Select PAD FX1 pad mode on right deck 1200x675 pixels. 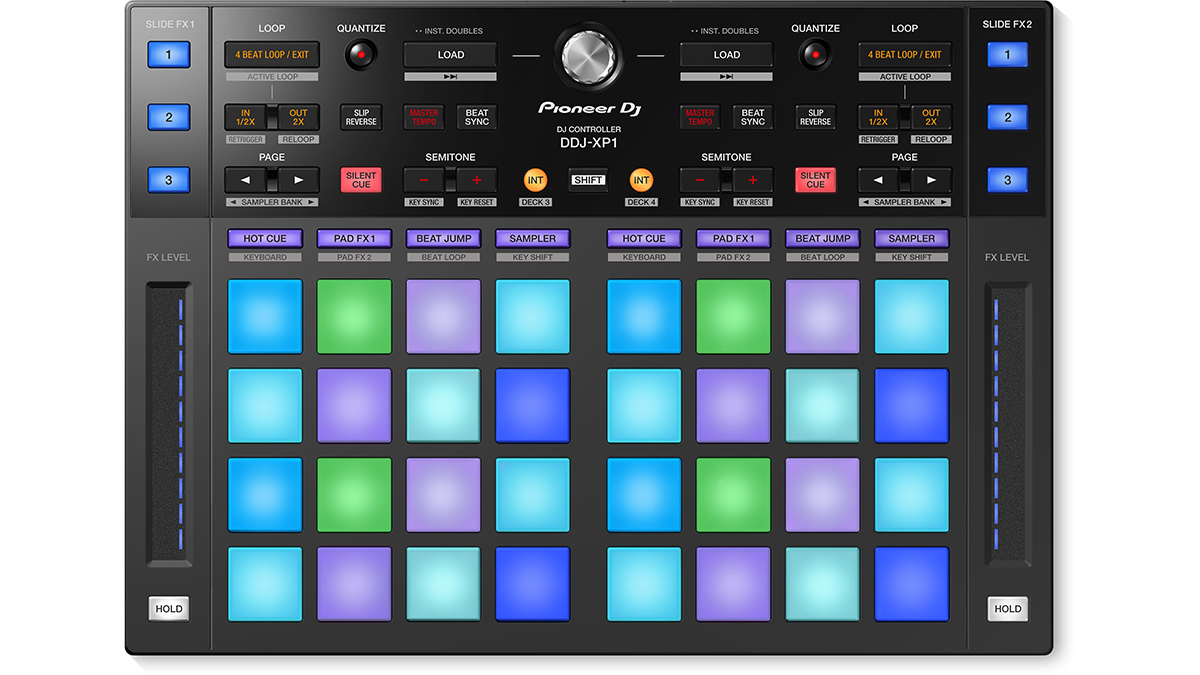733,239
